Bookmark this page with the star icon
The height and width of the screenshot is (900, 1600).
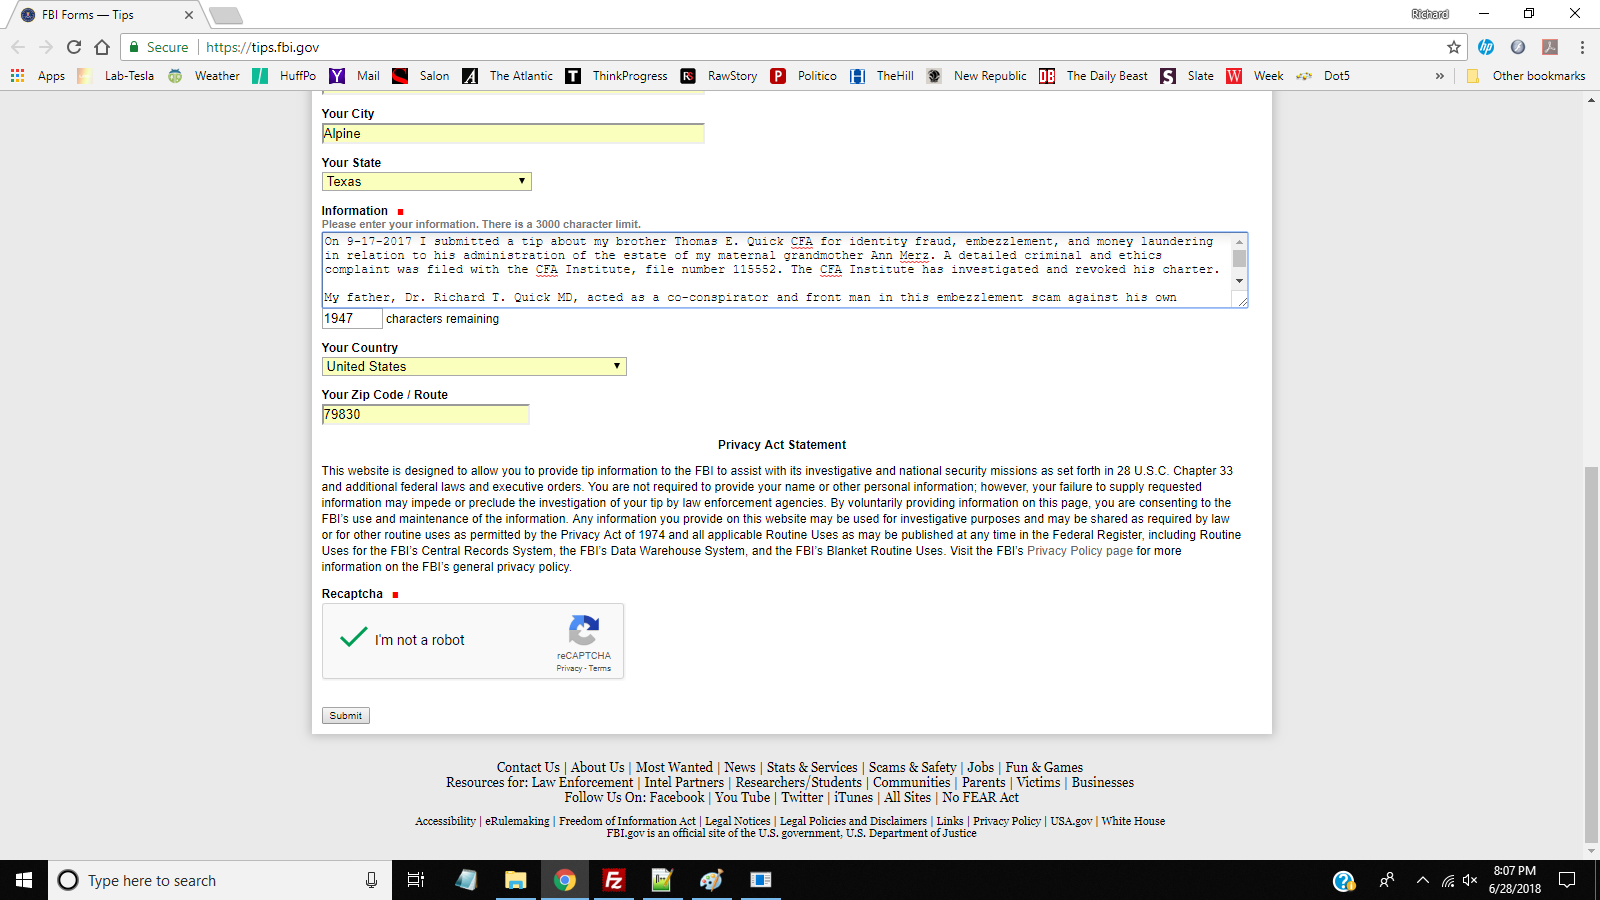click(1454, 47)
